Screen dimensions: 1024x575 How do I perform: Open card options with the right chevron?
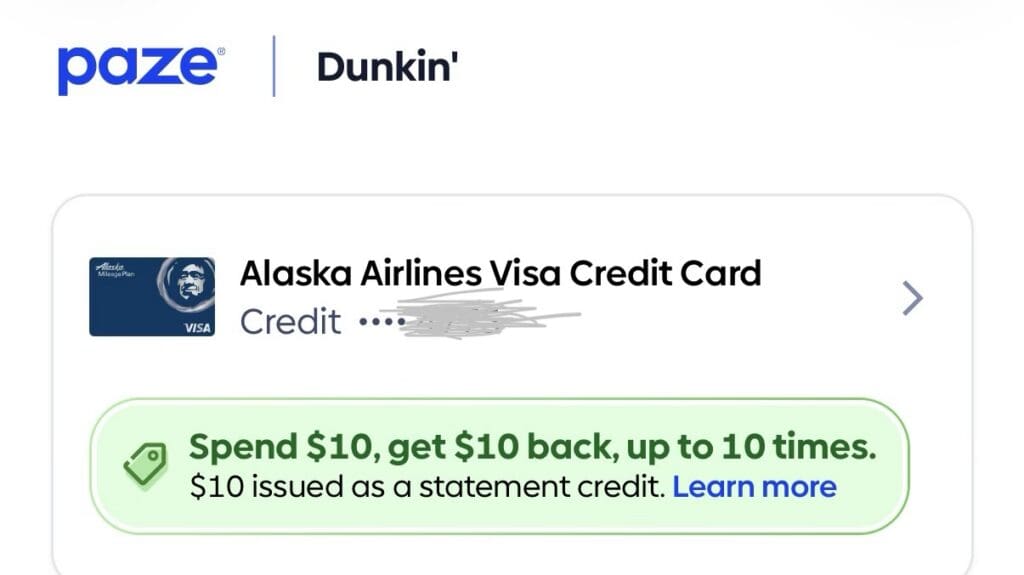click(x=912, y=299)
